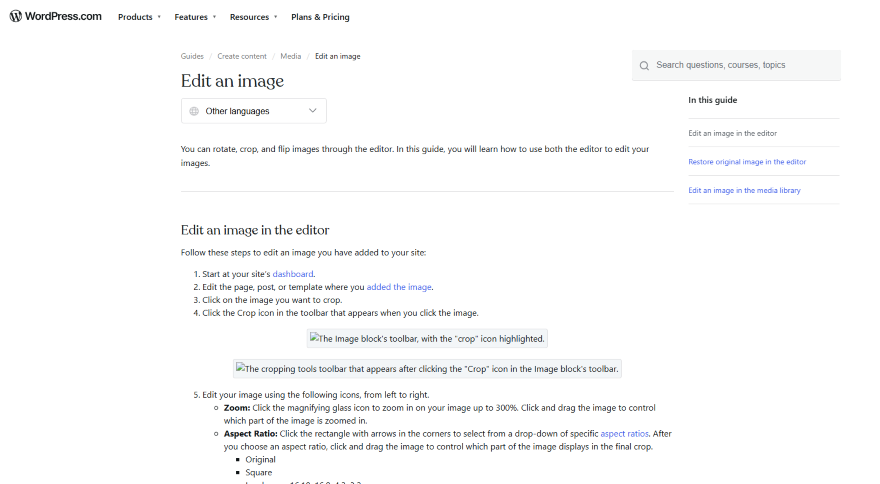
Task: Open the added the image link
Action: (399, 287)
